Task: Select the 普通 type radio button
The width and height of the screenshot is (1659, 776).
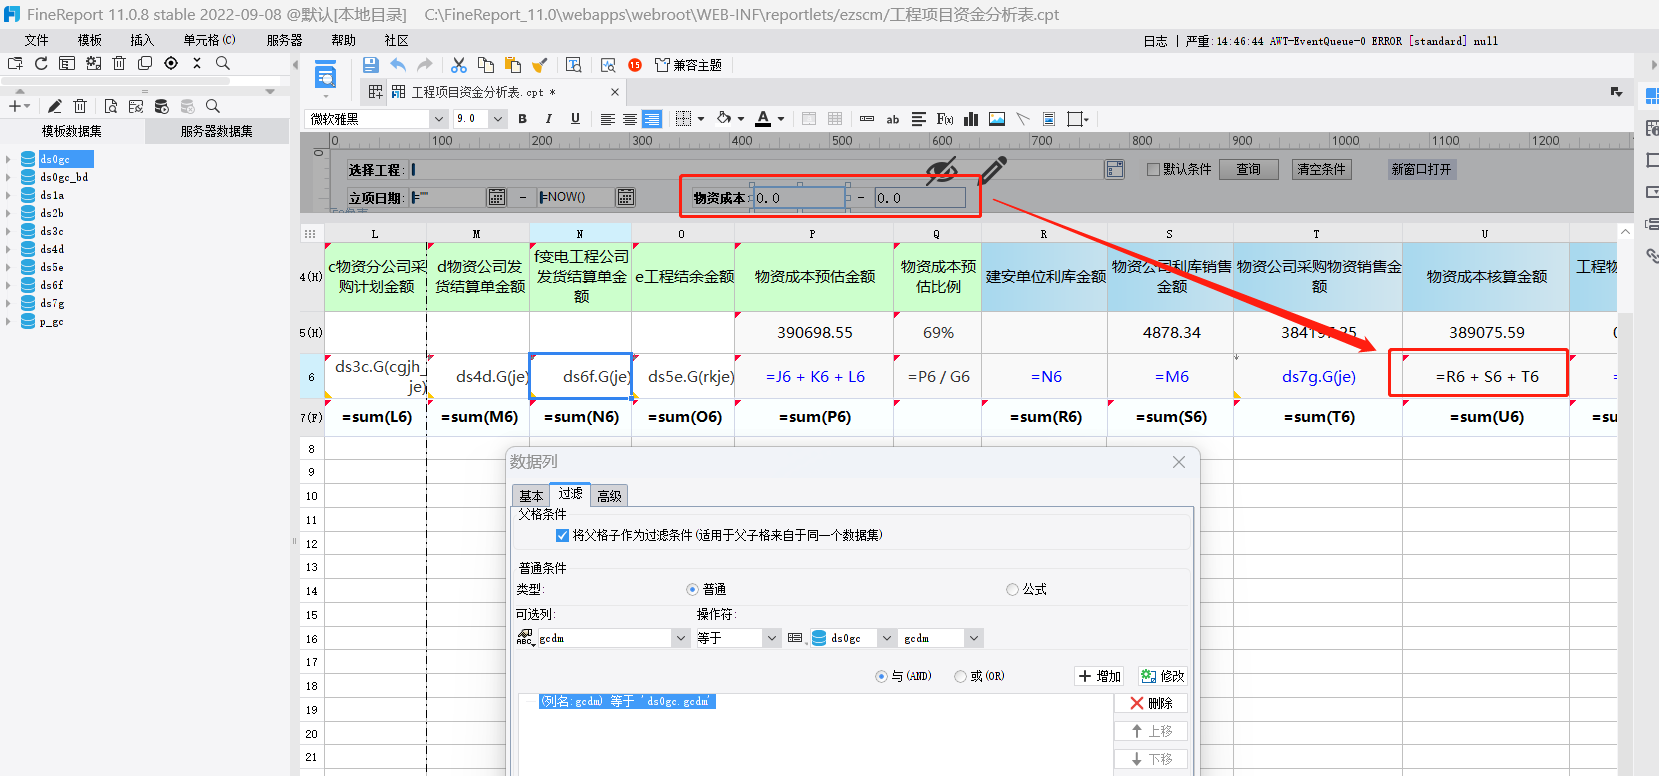Action: coord(692,589)
